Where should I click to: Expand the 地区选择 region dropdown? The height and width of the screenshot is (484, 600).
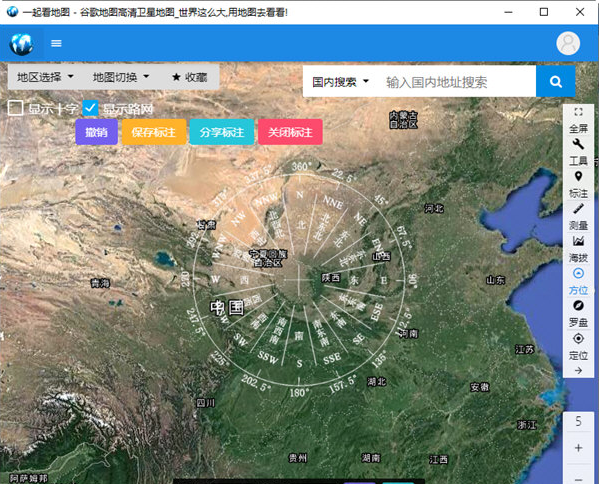click(x=45, y=77)
